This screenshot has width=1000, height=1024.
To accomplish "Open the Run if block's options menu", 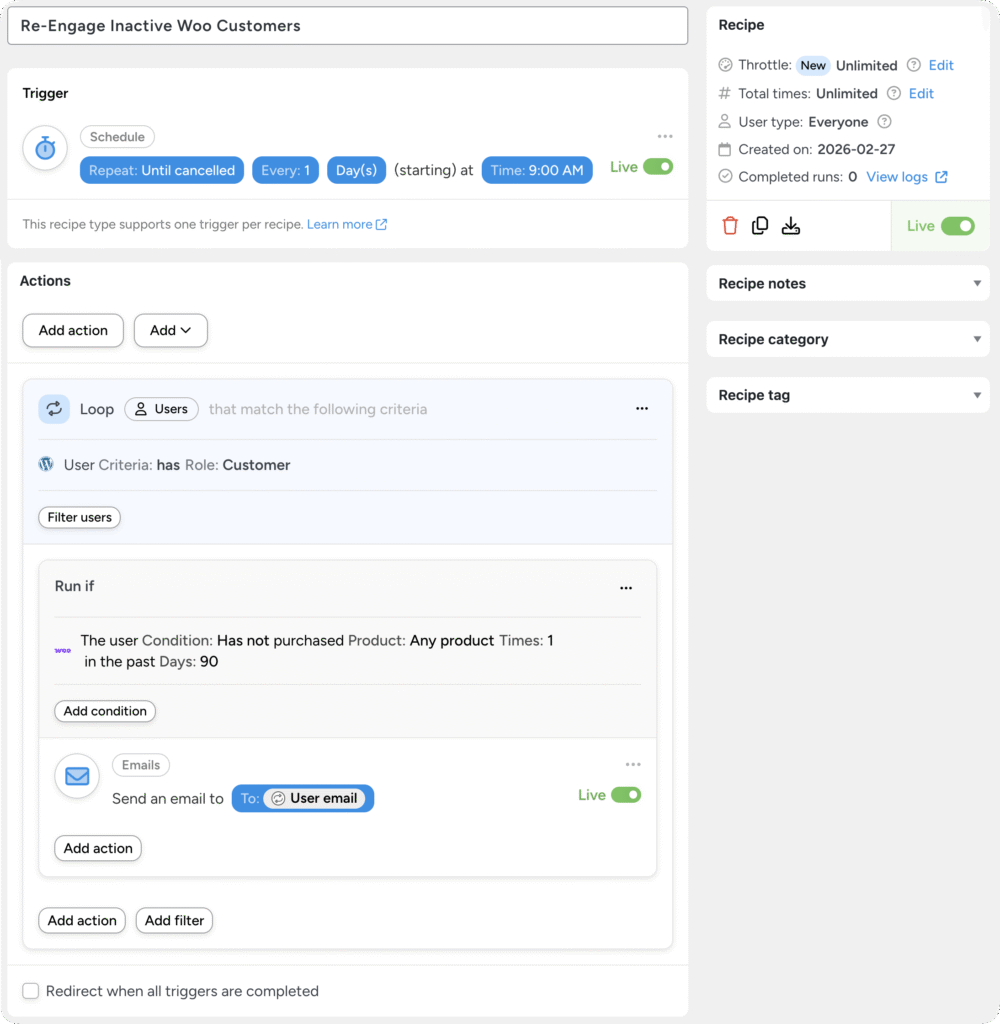I will (x=626, y=588).
